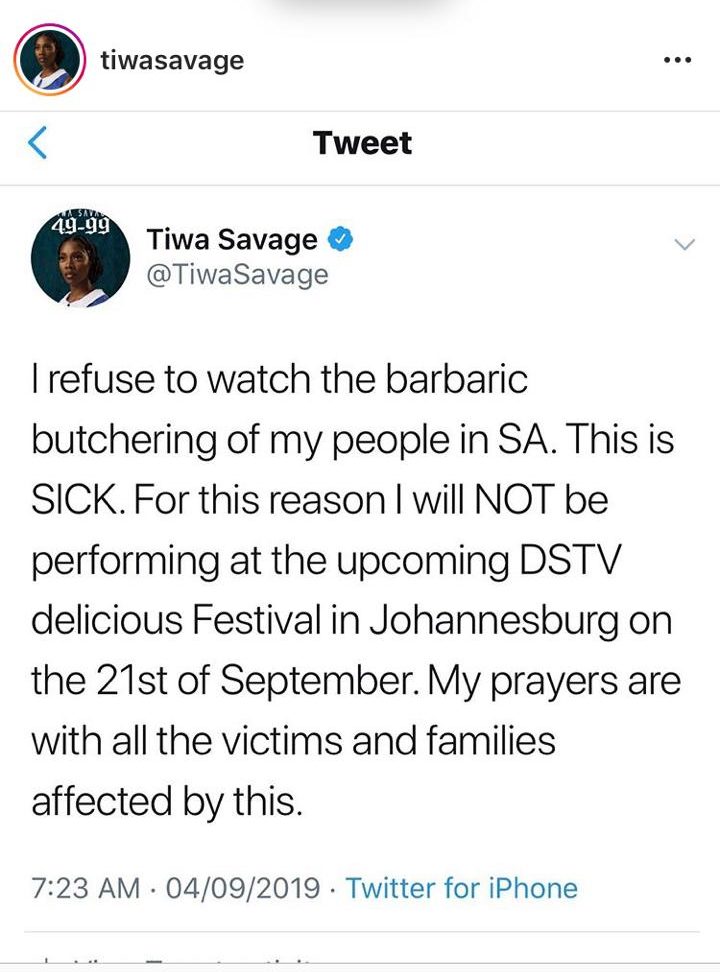Select the Tweet header title
This screenshot has width=720, height=972.
pyautogui.click(x=362, y=143)
